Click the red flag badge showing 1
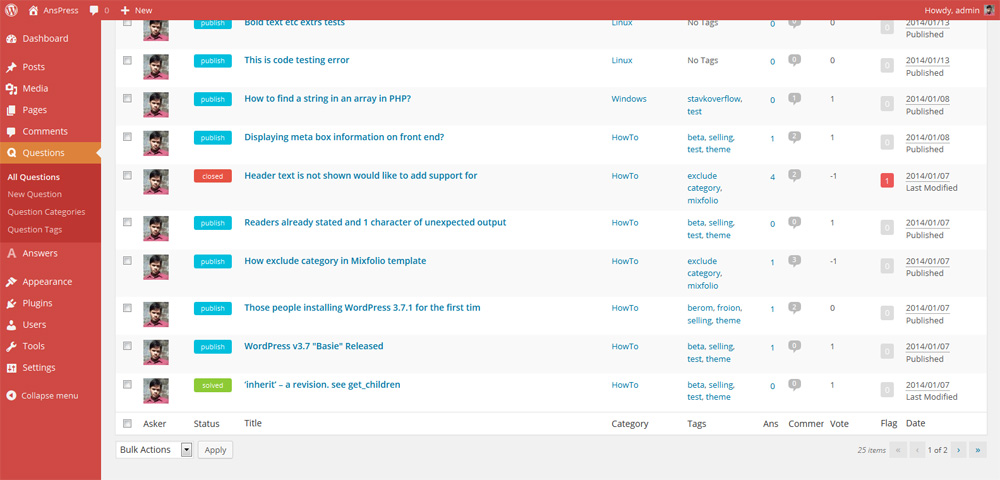Image resolution: width=1000 pixels, height=480 pixels. click(x=886, y=181)
